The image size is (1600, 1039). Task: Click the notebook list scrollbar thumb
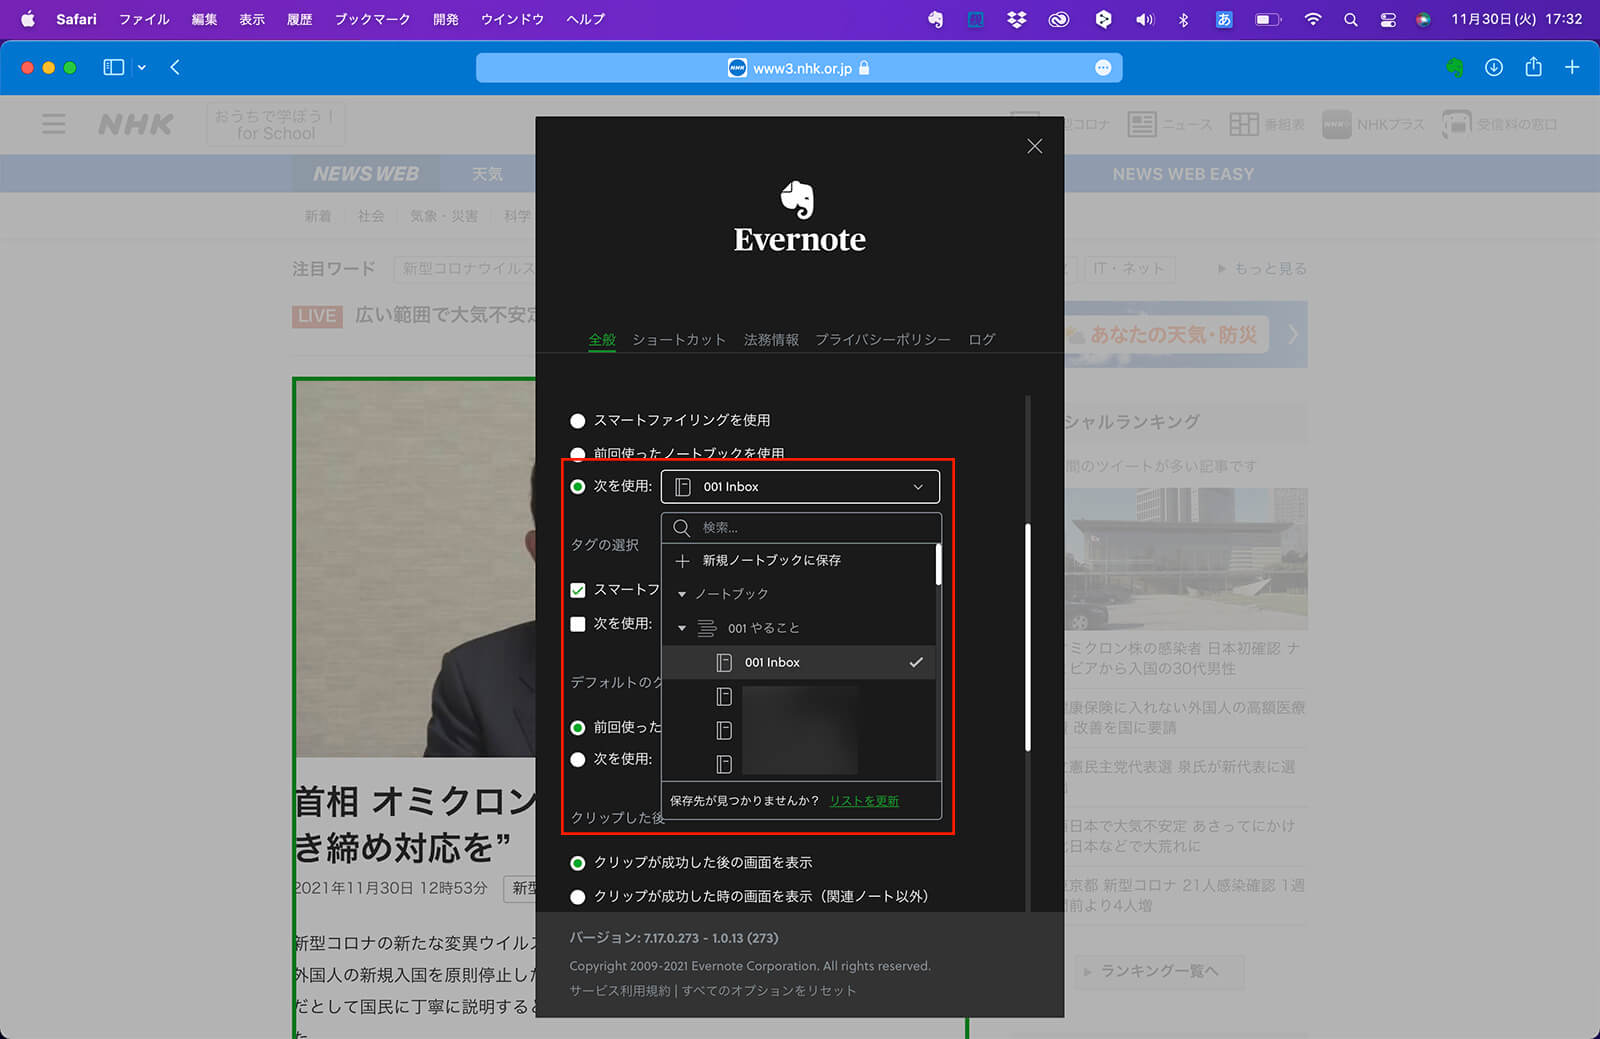click(938, 565)
